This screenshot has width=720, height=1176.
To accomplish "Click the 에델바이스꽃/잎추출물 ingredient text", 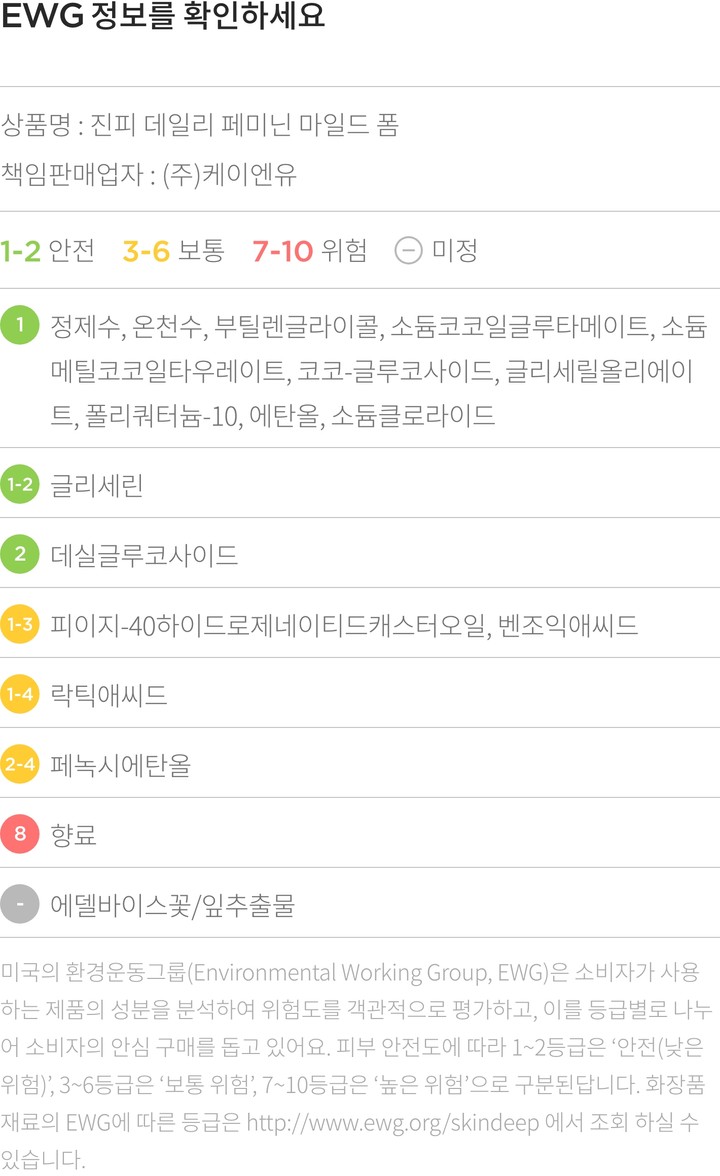I will pos(173,905).
